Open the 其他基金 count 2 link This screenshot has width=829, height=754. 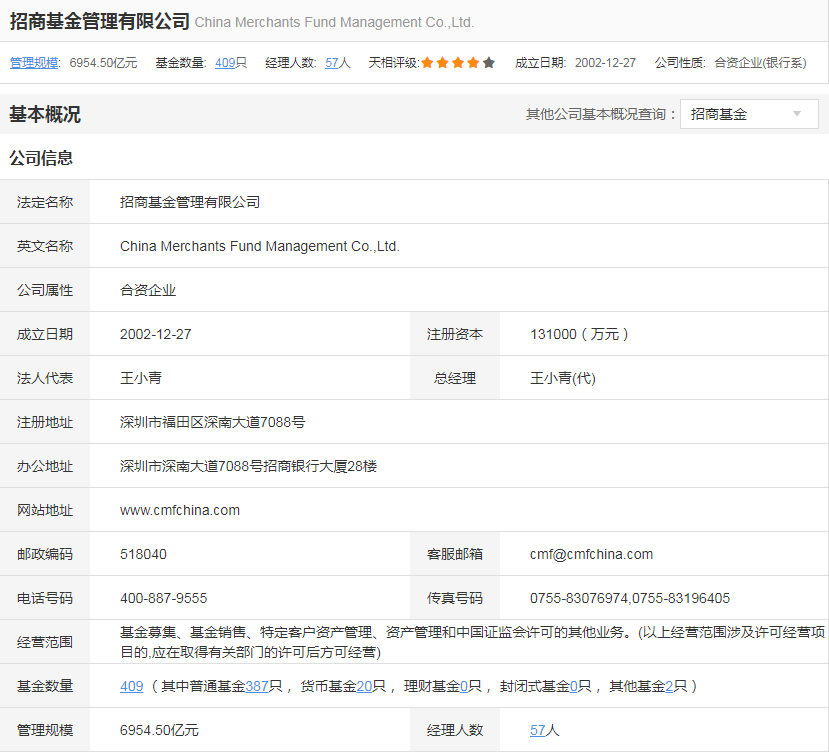[x=669, y=686]
